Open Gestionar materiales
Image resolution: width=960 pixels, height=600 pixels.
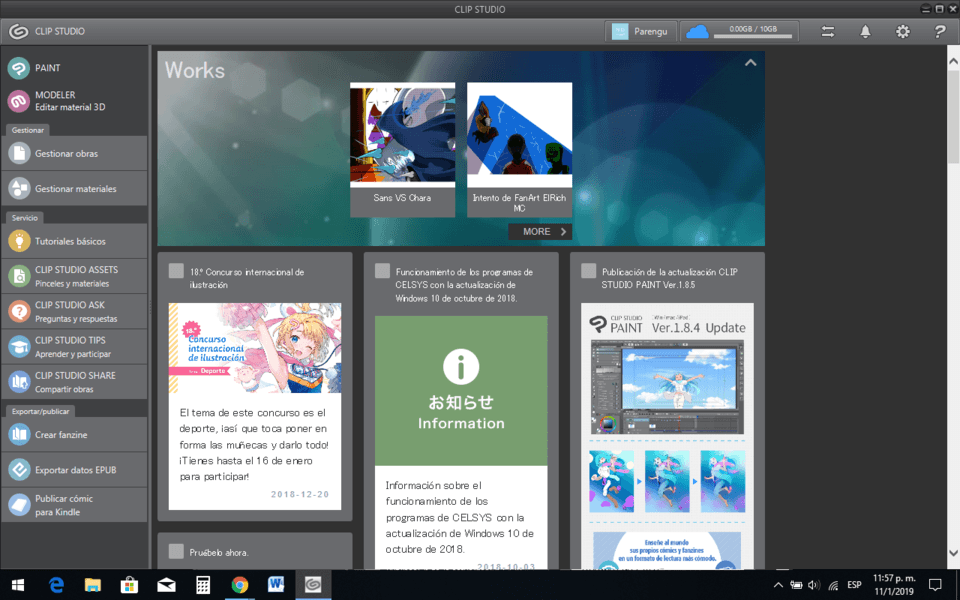point(73,189)
